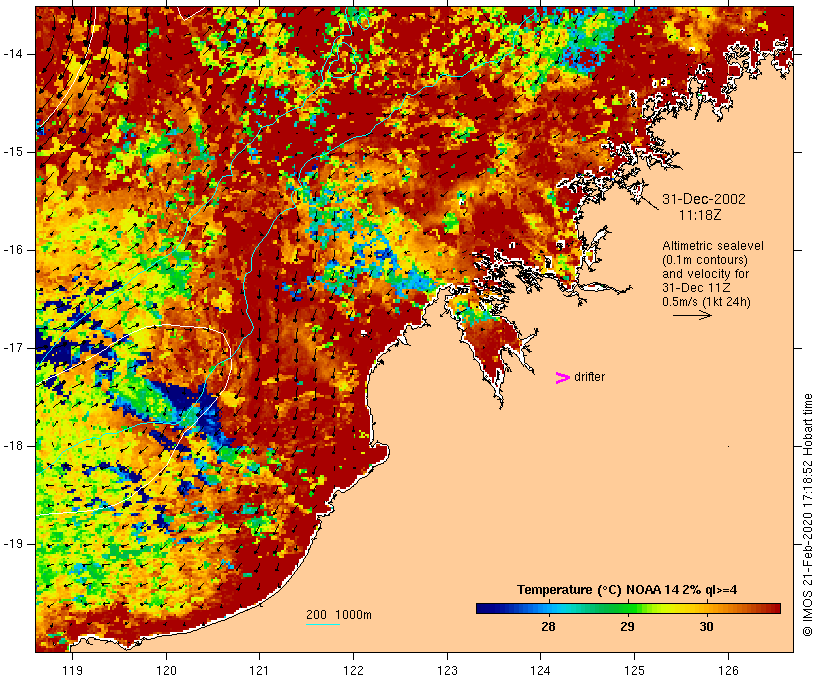
Task: Click the latitude label '-16'
Action: click(x=13, y=250)
